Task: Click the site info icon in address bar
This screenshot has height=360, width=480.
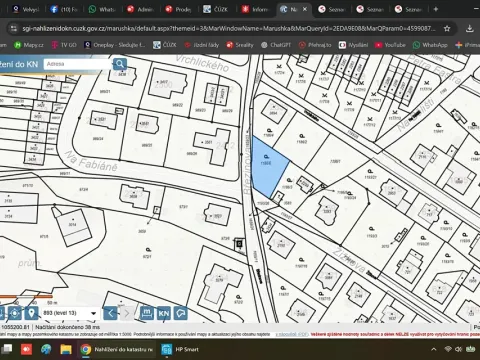Action: click(14, 29)
